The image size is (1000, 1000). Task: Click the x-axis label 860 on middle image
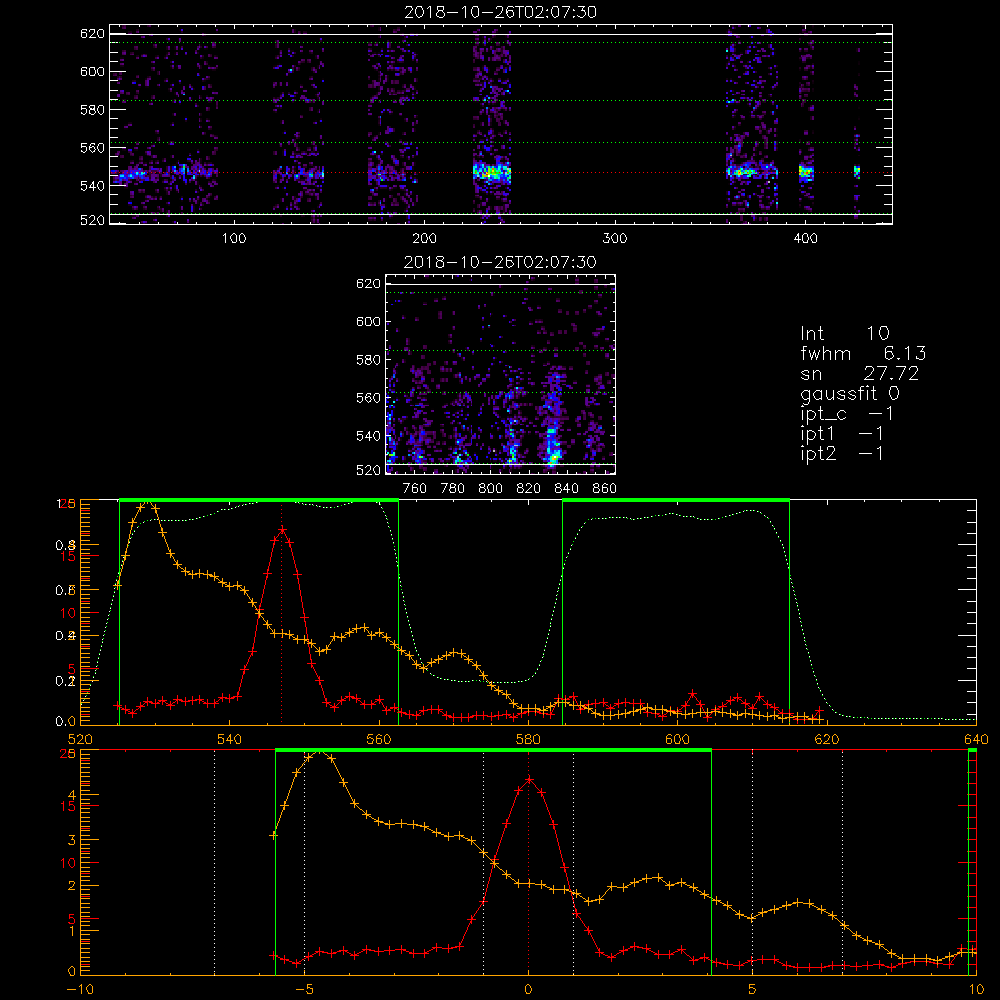[605, 488]
